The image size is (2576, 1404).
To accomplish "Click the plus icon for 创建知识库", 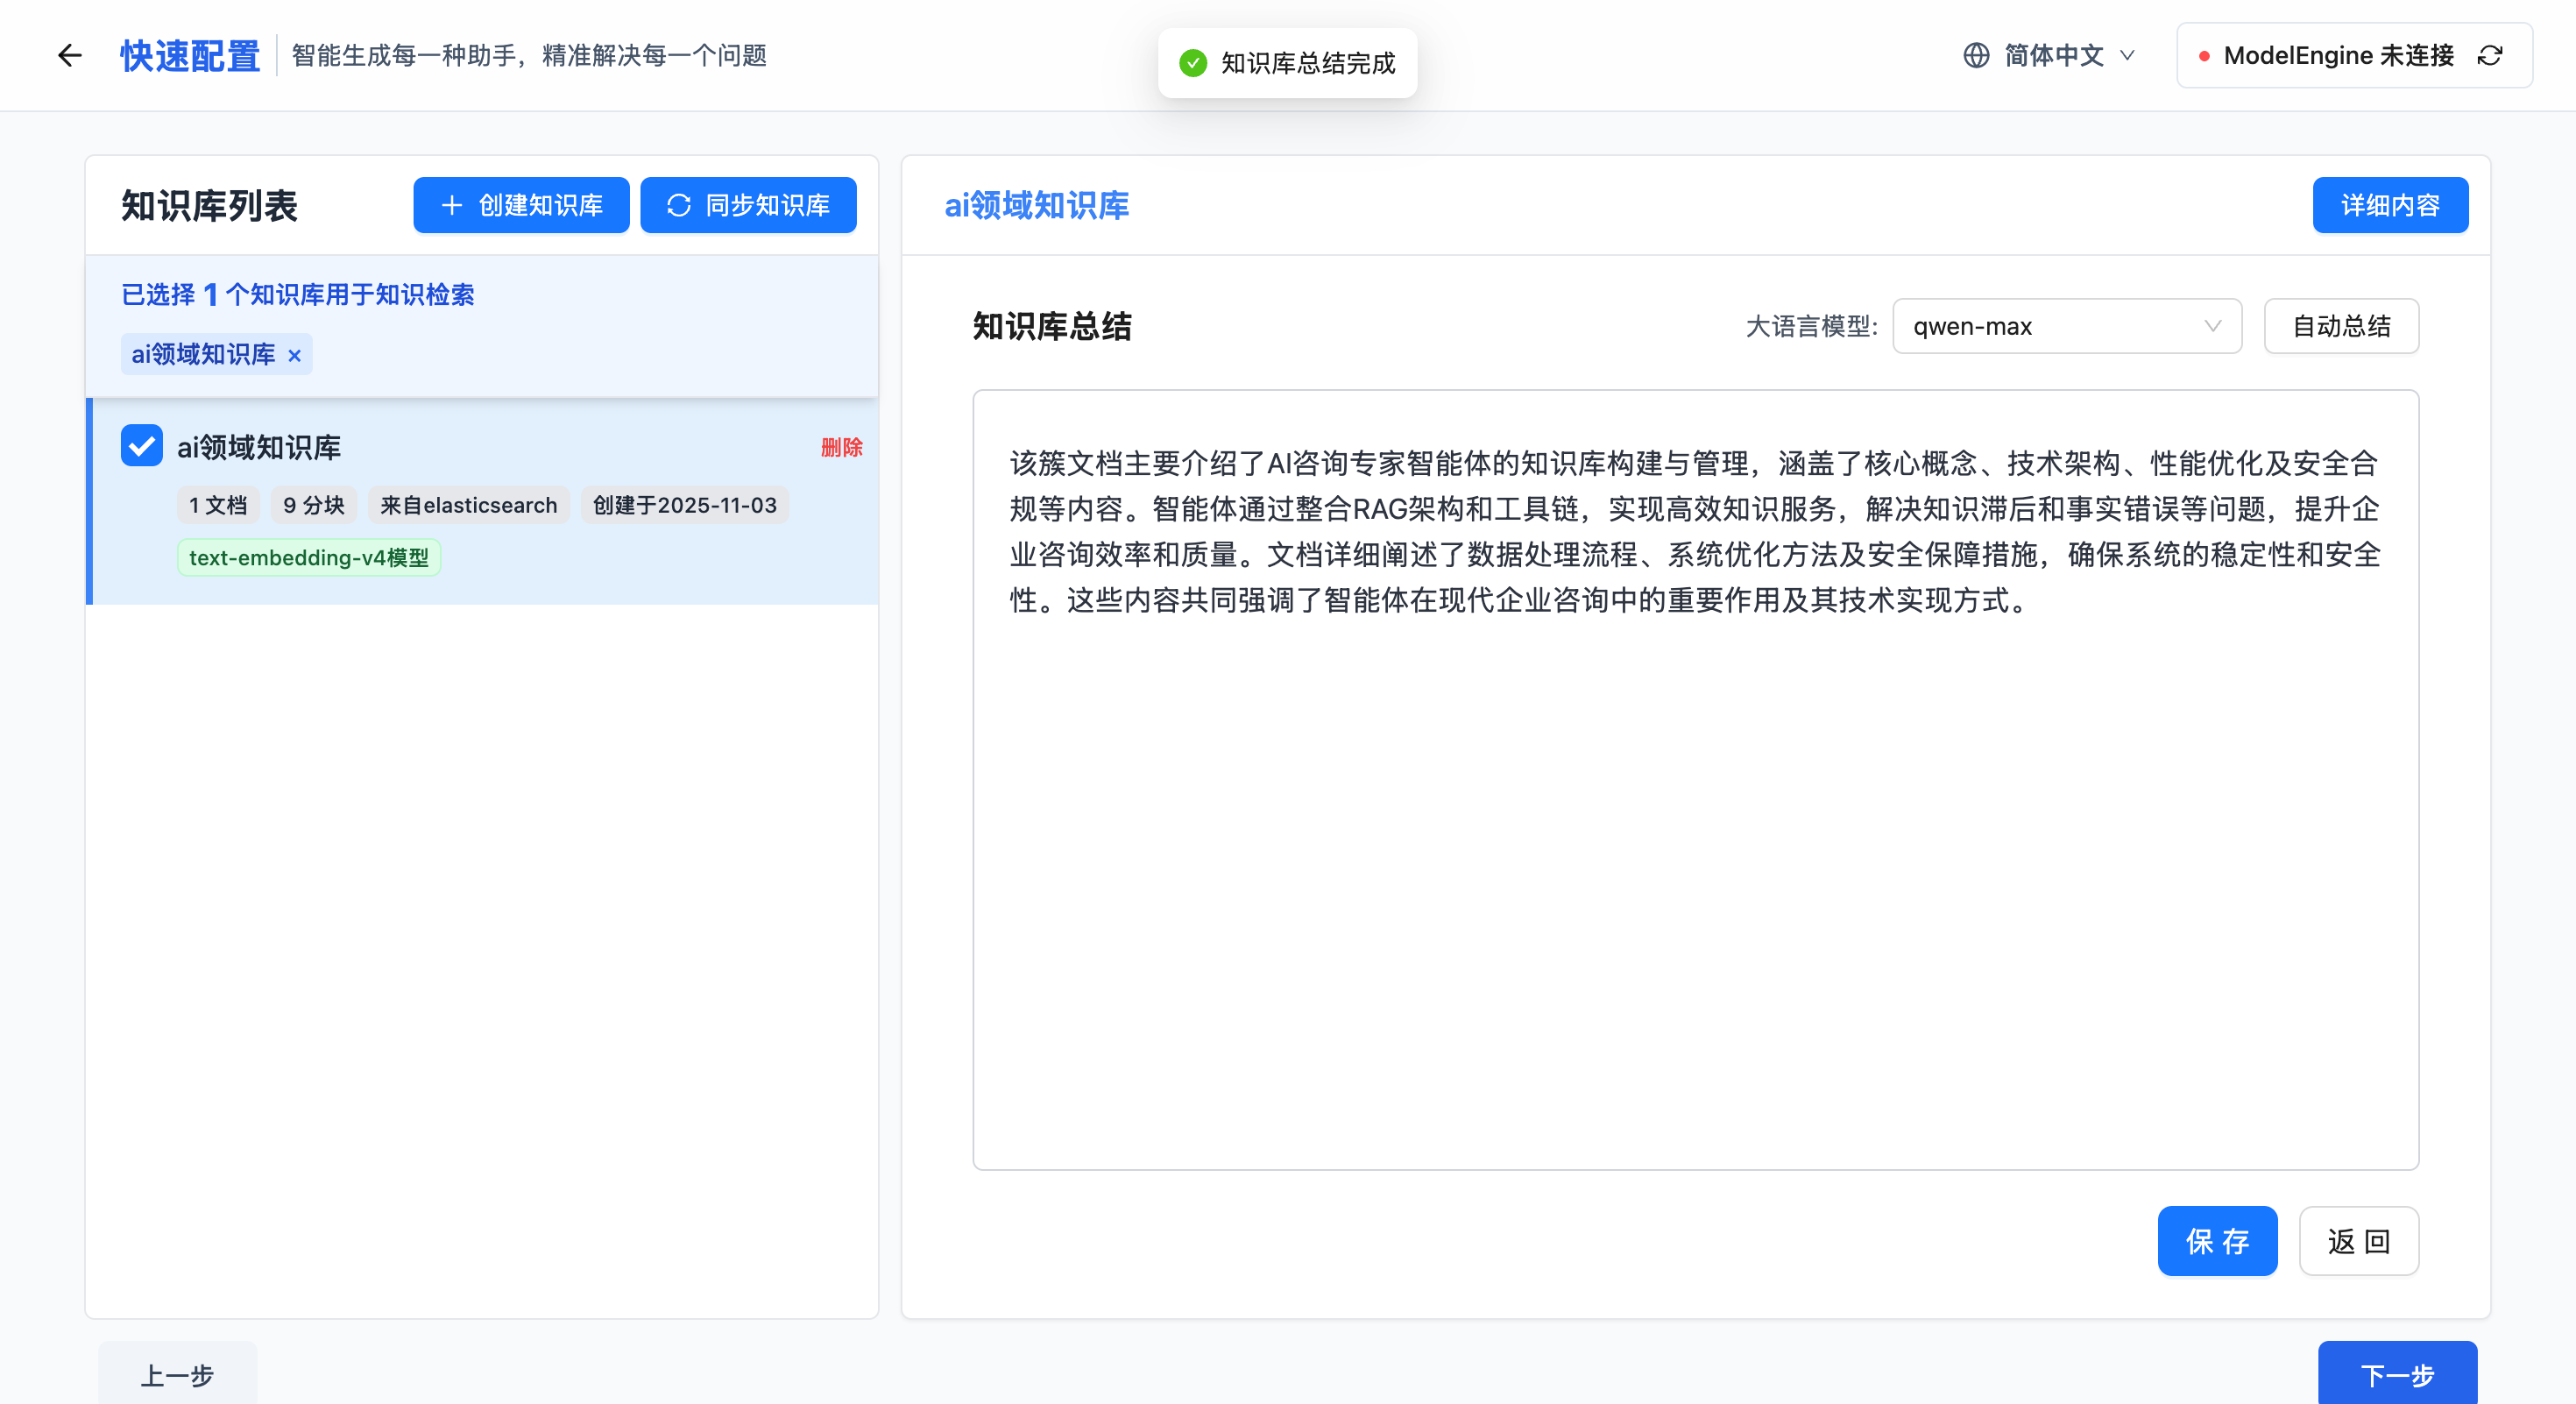I will (452, 205).
